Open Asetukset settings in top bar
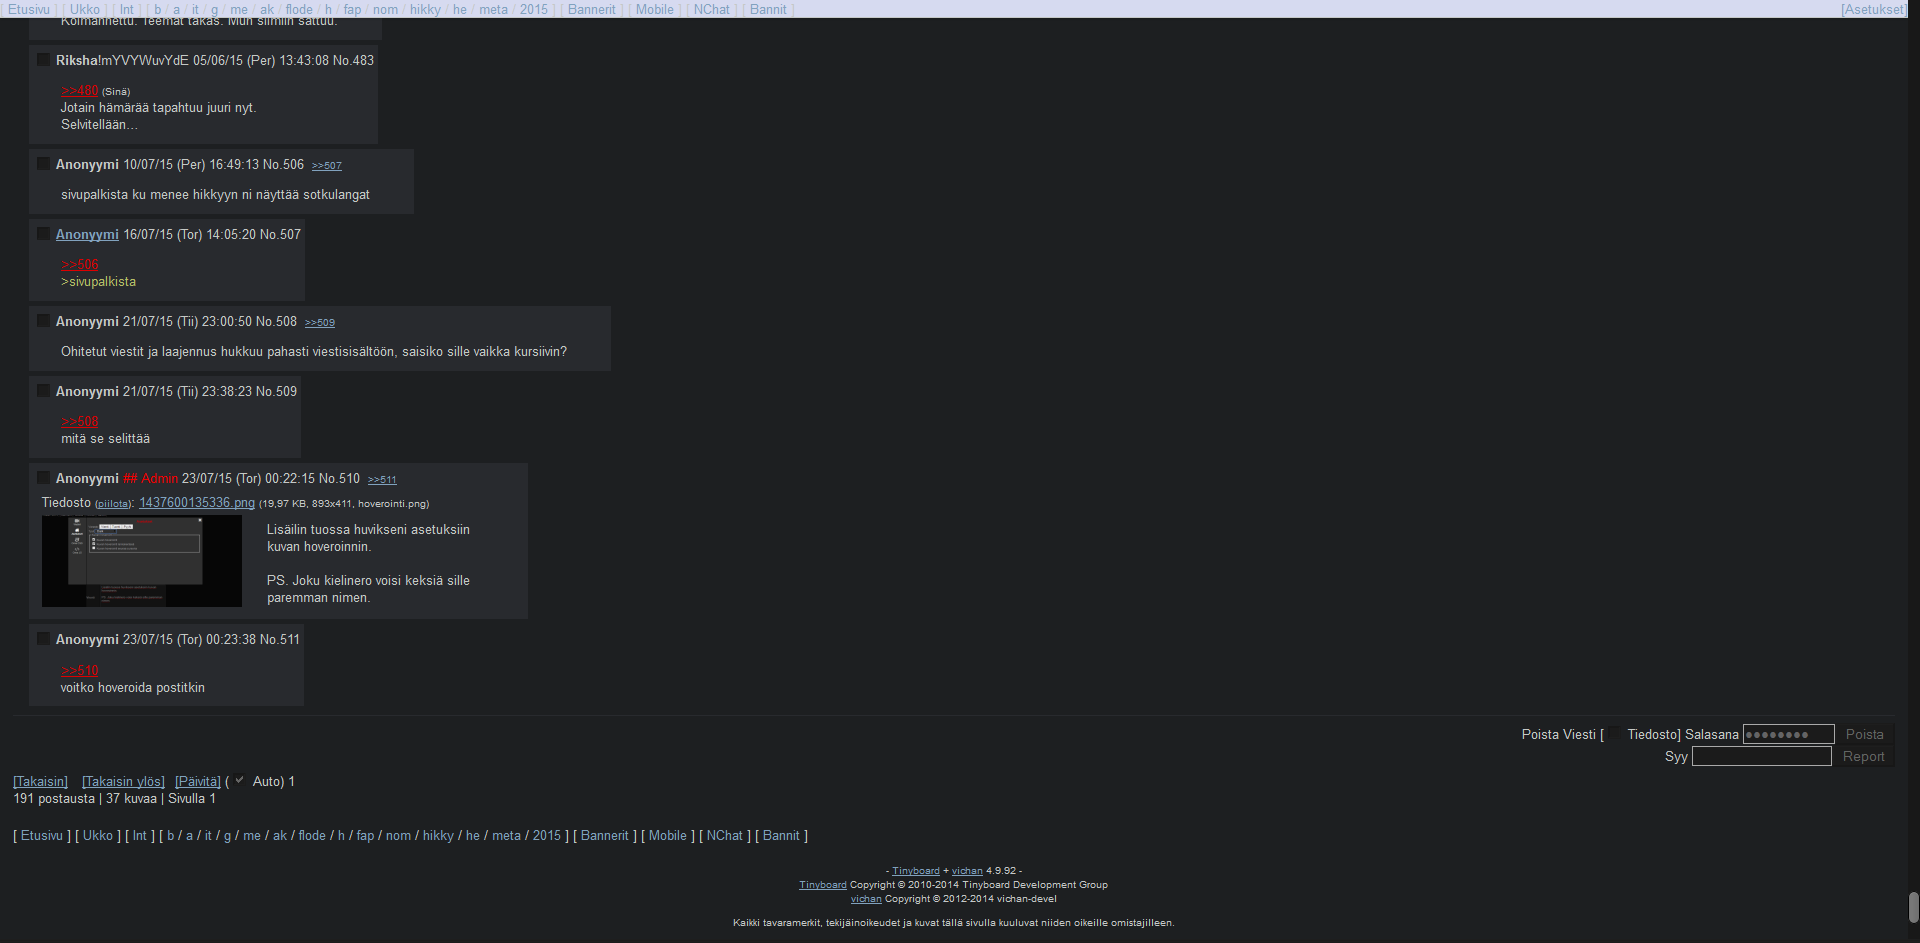Screen dimensions: 1920x943 click(x=1873, y=9)
